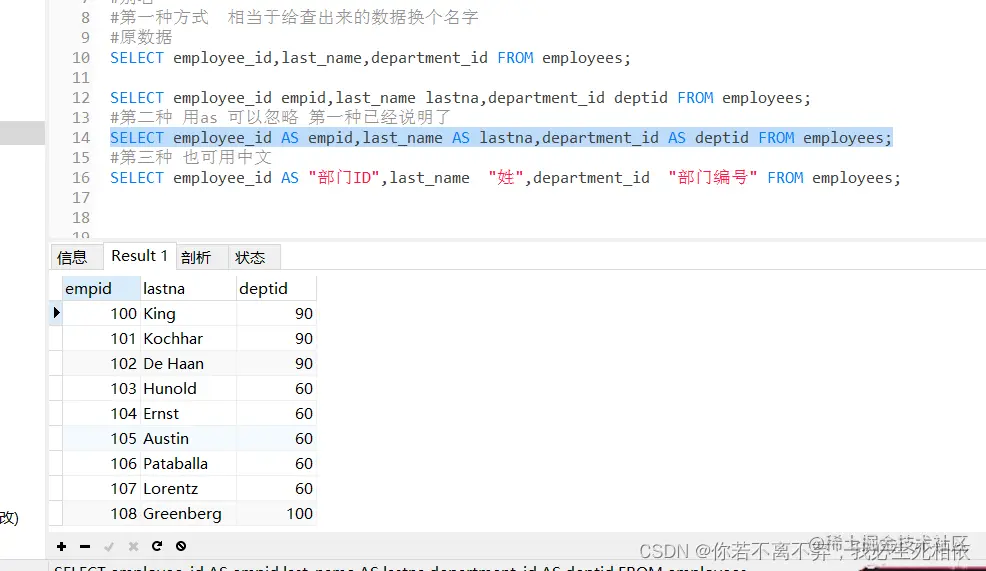Select cell containing Lorentz
This screenshot has width=986, height=571.
[189, 489]
